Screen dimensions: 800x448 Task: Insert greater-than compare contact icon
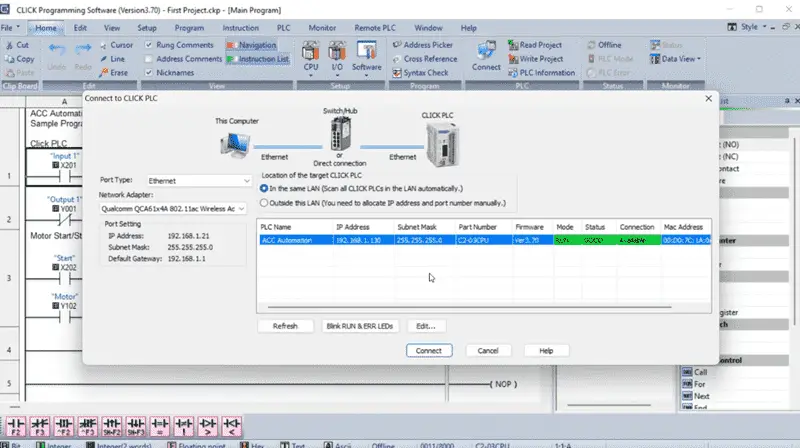point(208,426)
